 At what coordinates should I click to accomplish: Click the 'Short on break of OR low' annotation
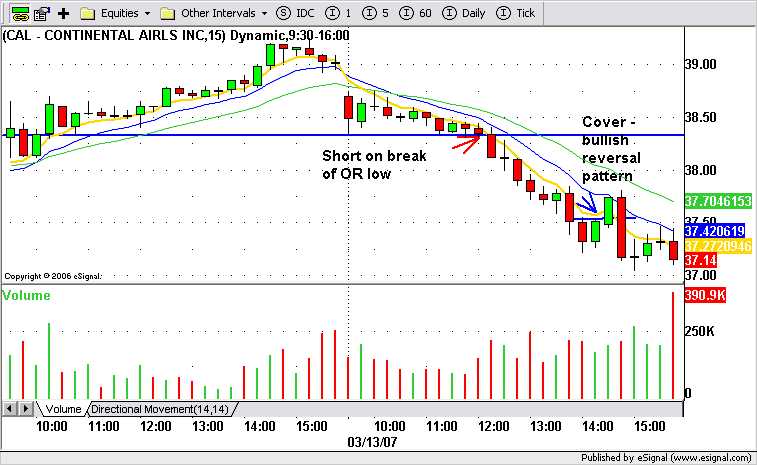[x=374, y=165]
